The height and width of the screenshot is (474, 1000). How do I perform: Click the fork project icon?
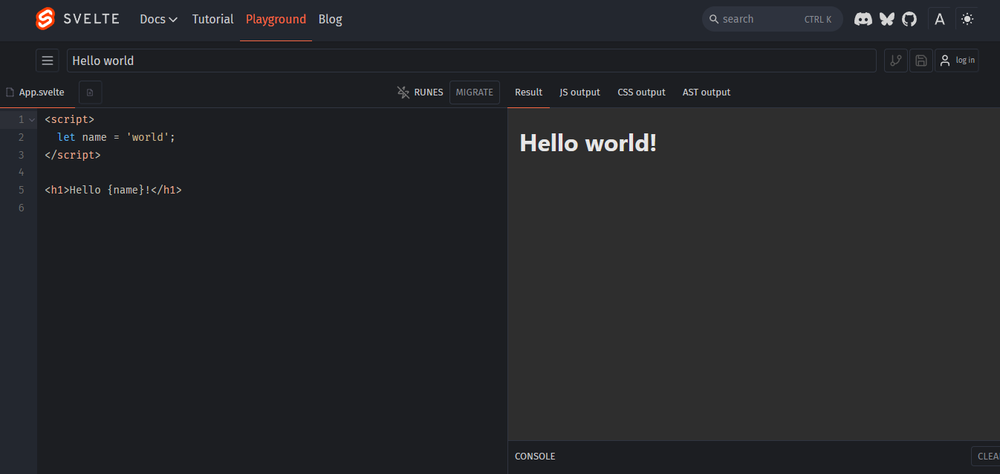pyautogui.click(x=896, y=61)
